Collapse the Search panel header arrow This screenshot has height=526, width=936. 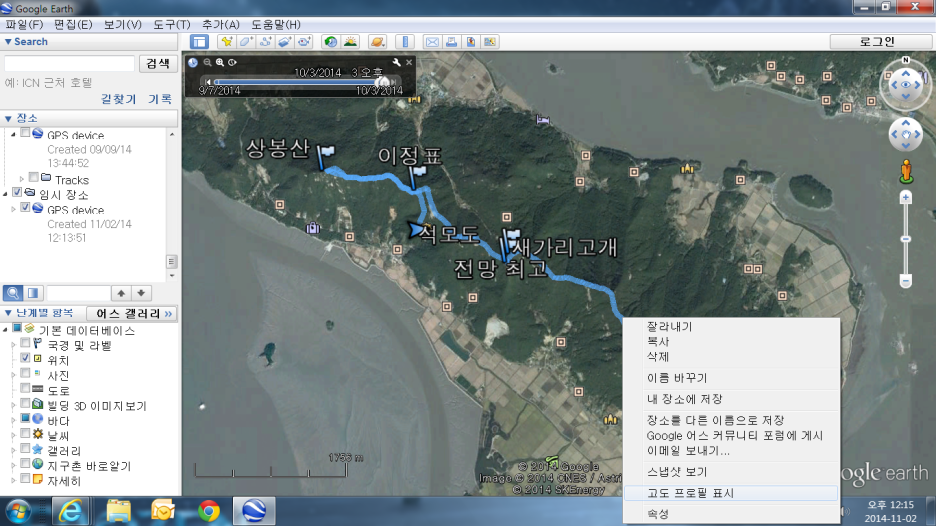[x=8, y=42]
